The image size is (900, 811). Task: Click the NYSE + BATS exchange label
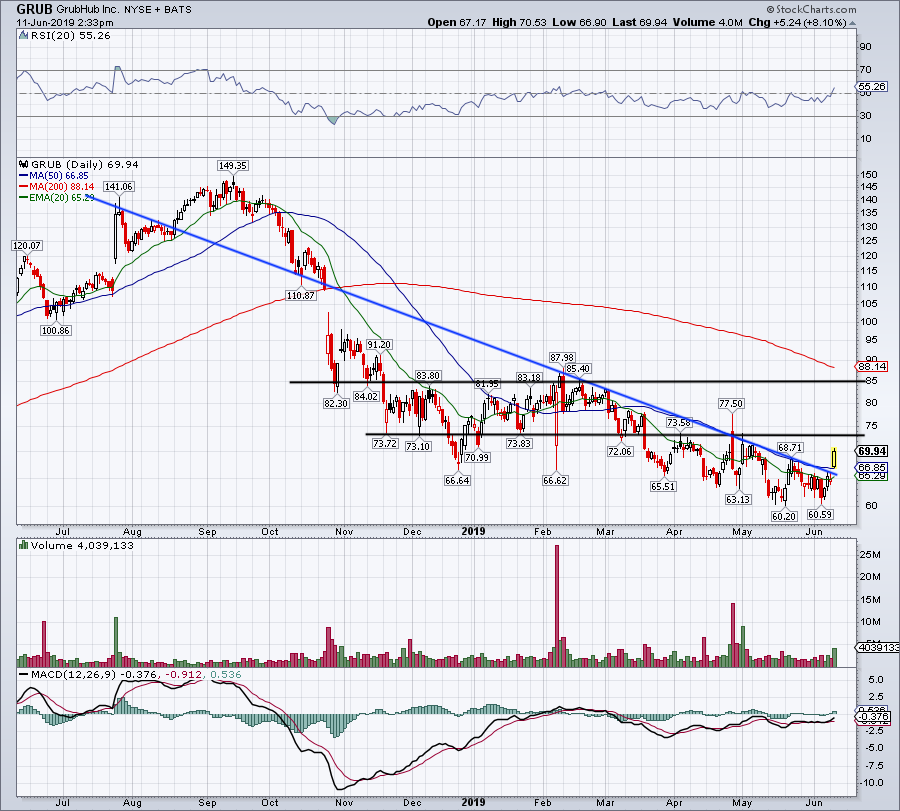tap(158, 10)
